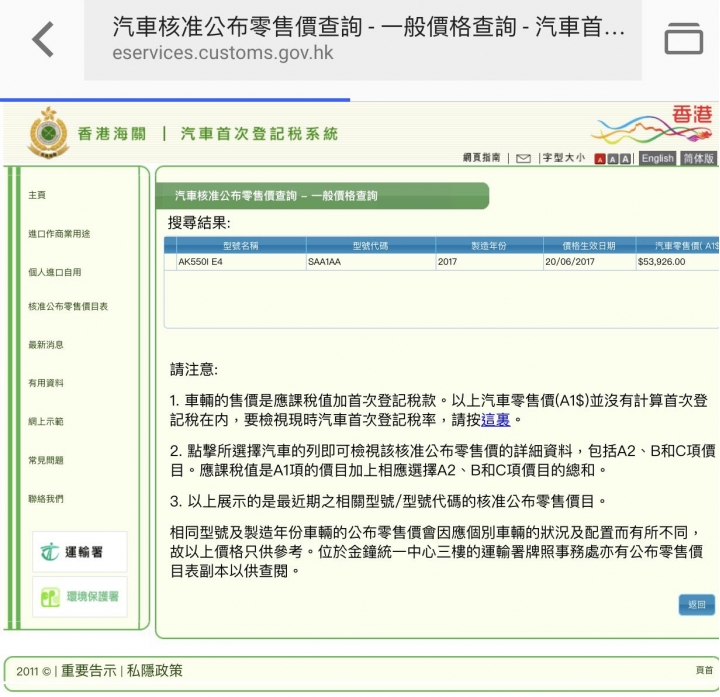The width and height of the screenshot is (720, 697).
Task: Click the blue 返回 back button
Action: coord(697,604)
